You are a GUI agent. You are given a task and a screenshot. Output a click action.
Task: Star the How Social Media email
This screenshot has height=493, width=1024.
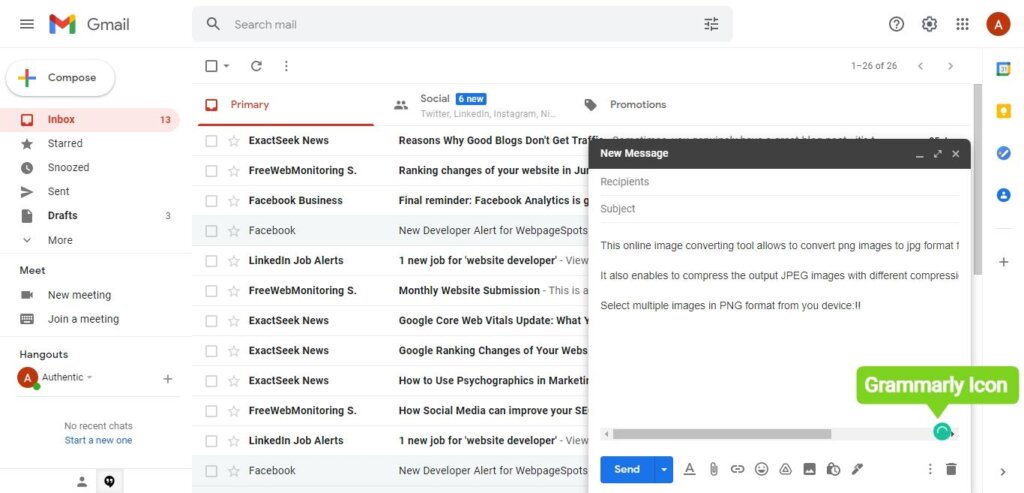[x=234, y=411]
